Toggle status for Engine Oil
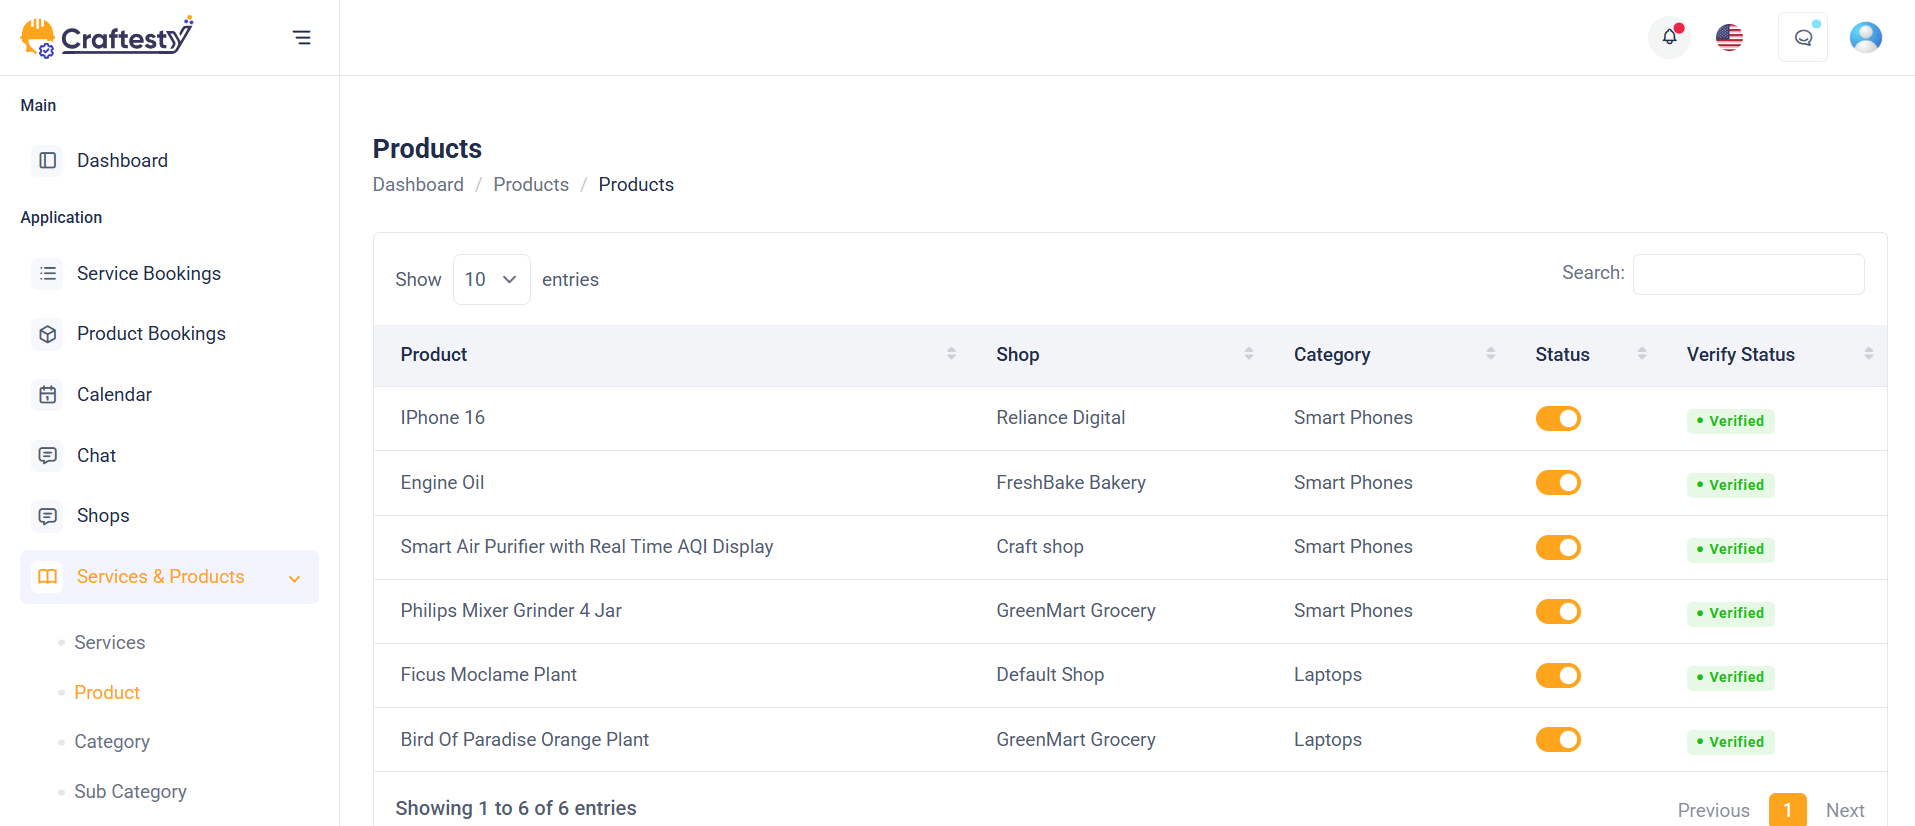This screenshot has height=826, width=1915. pos(1558,483)
